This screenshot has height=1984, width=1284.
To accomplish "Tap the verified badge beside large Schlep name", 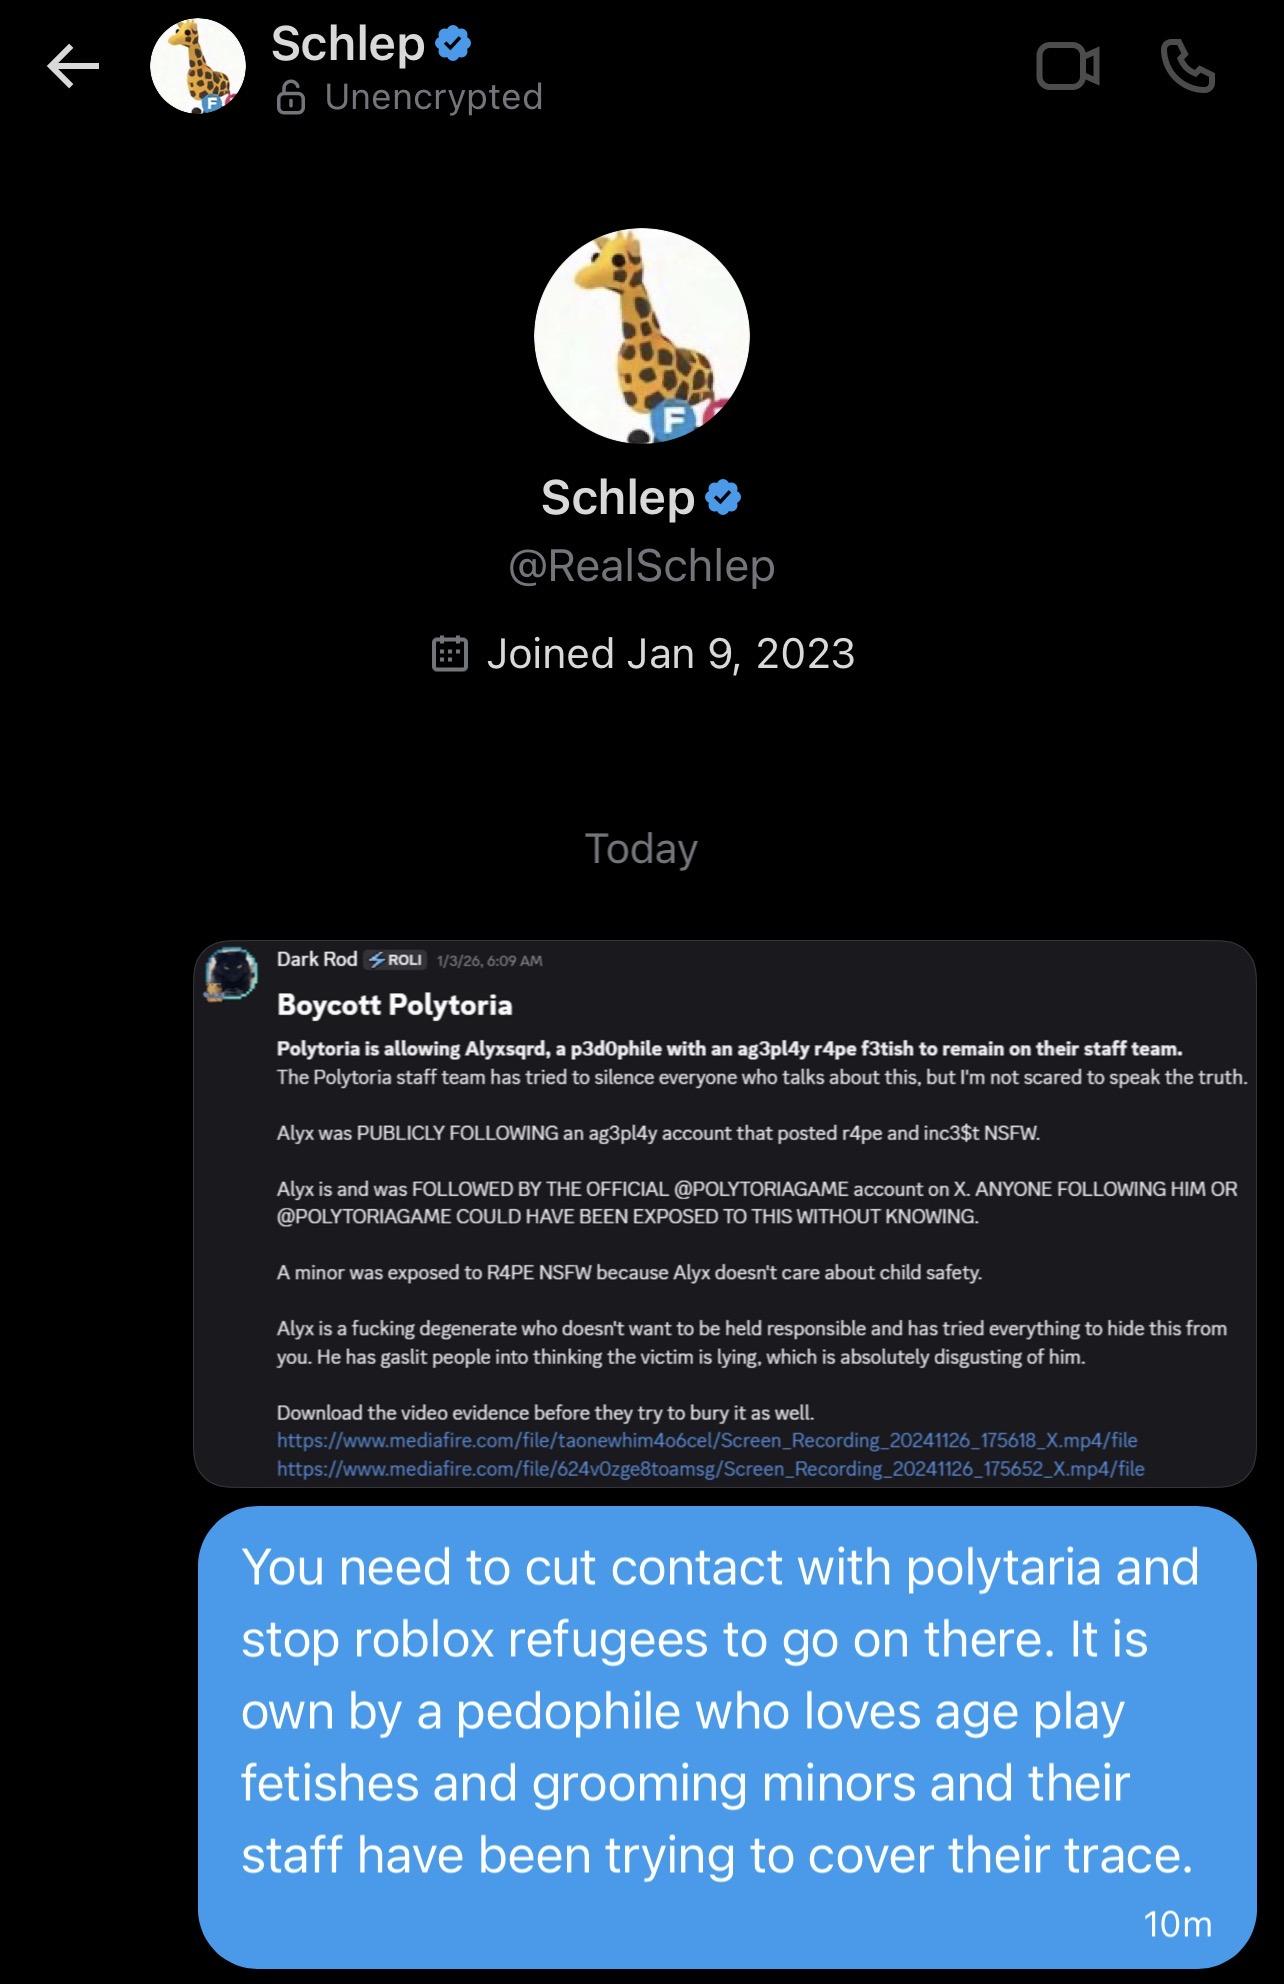I will [x=723, y=497].
